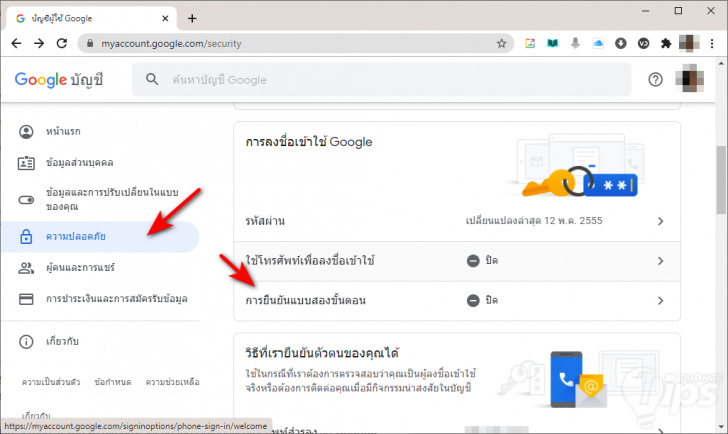This screenshot has height=434, width=728.
Task: Click the chevron on the การยืนยันแบบสองขั้นตอน row
Action: click(x=660, y=301)
